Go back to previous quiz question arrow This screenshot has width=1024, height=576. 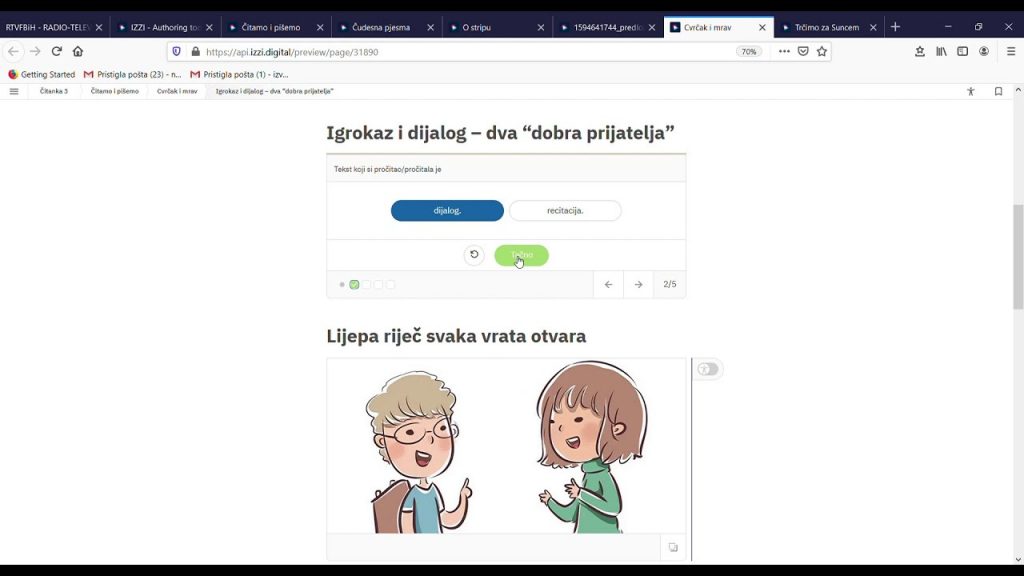(x=608, y=285)
